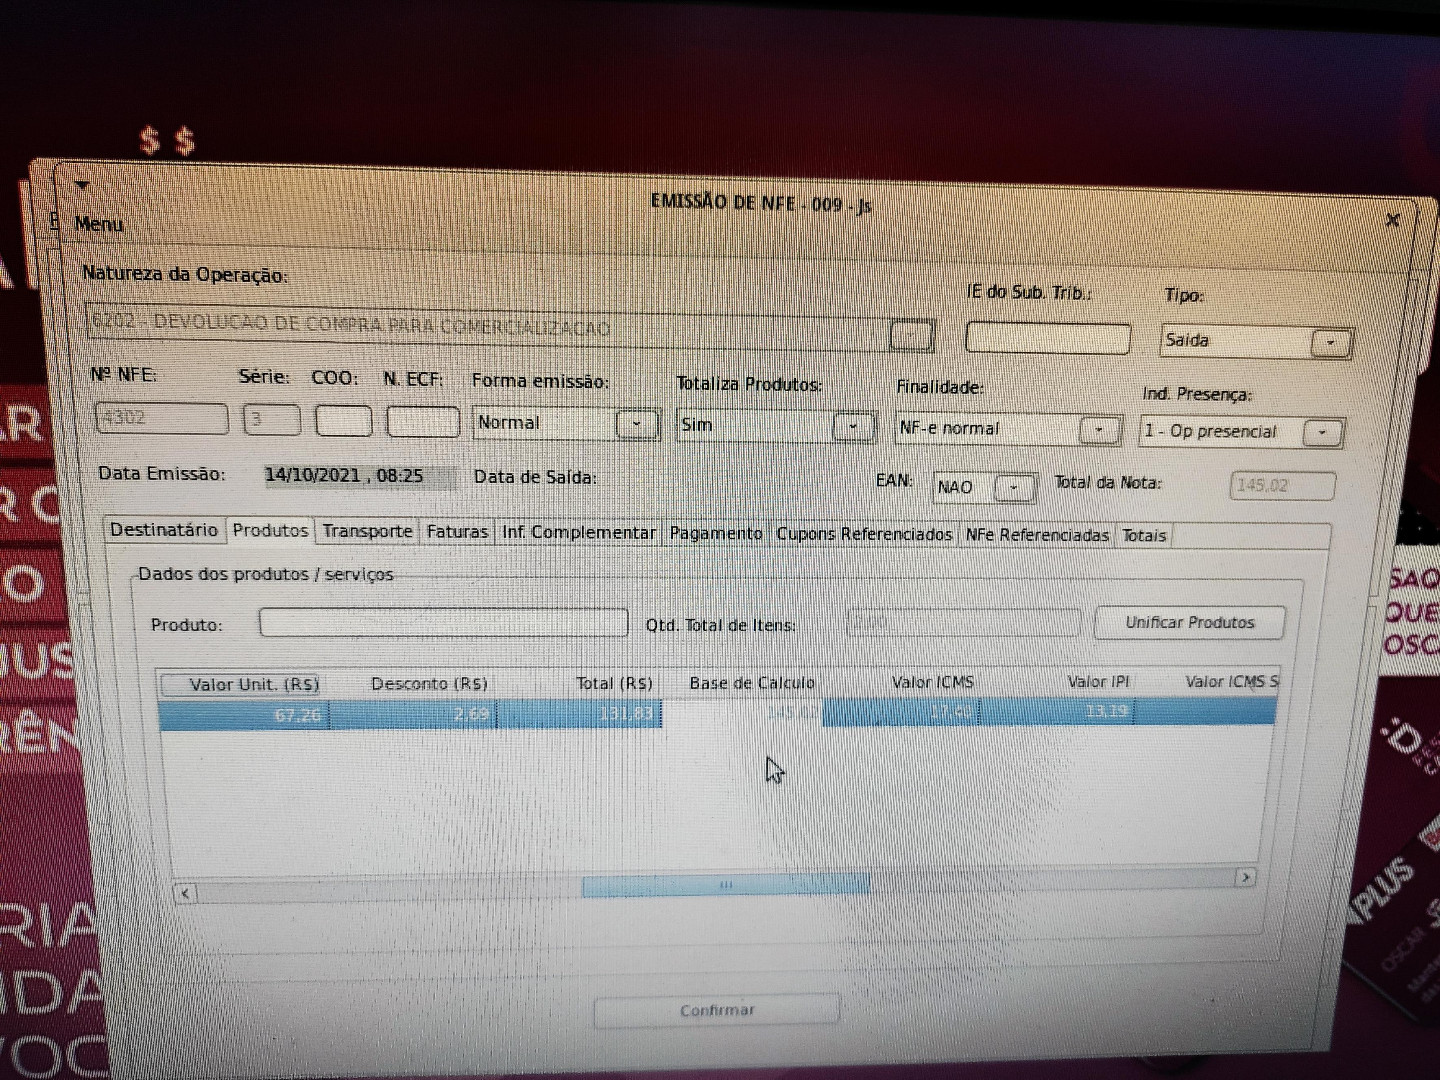The height and width of the screenshot is (1080, 1440).
Task: Expand Forma emissão dropdown showing Normal
Action: pyautogui.click(x=637, y=424)
